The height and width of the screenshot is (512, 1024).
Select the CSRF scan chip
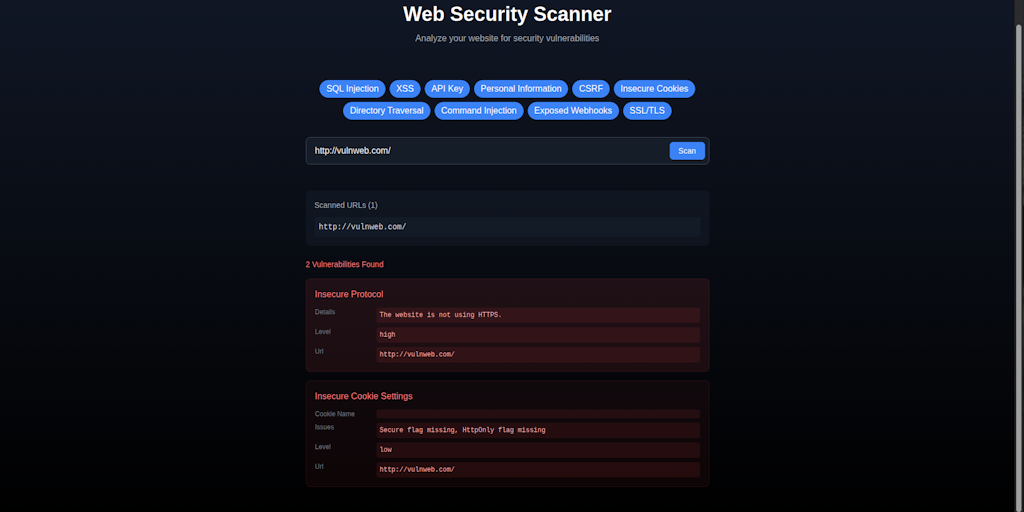(591, 89)
